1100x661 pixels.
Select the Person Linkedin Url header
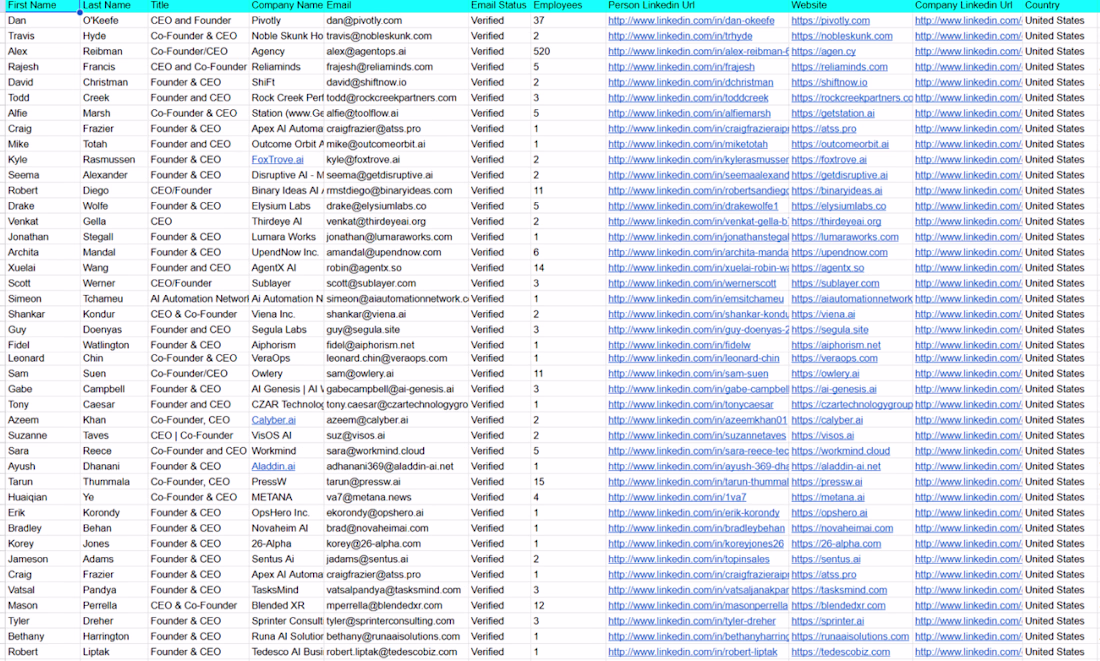(x=697, y=5)
